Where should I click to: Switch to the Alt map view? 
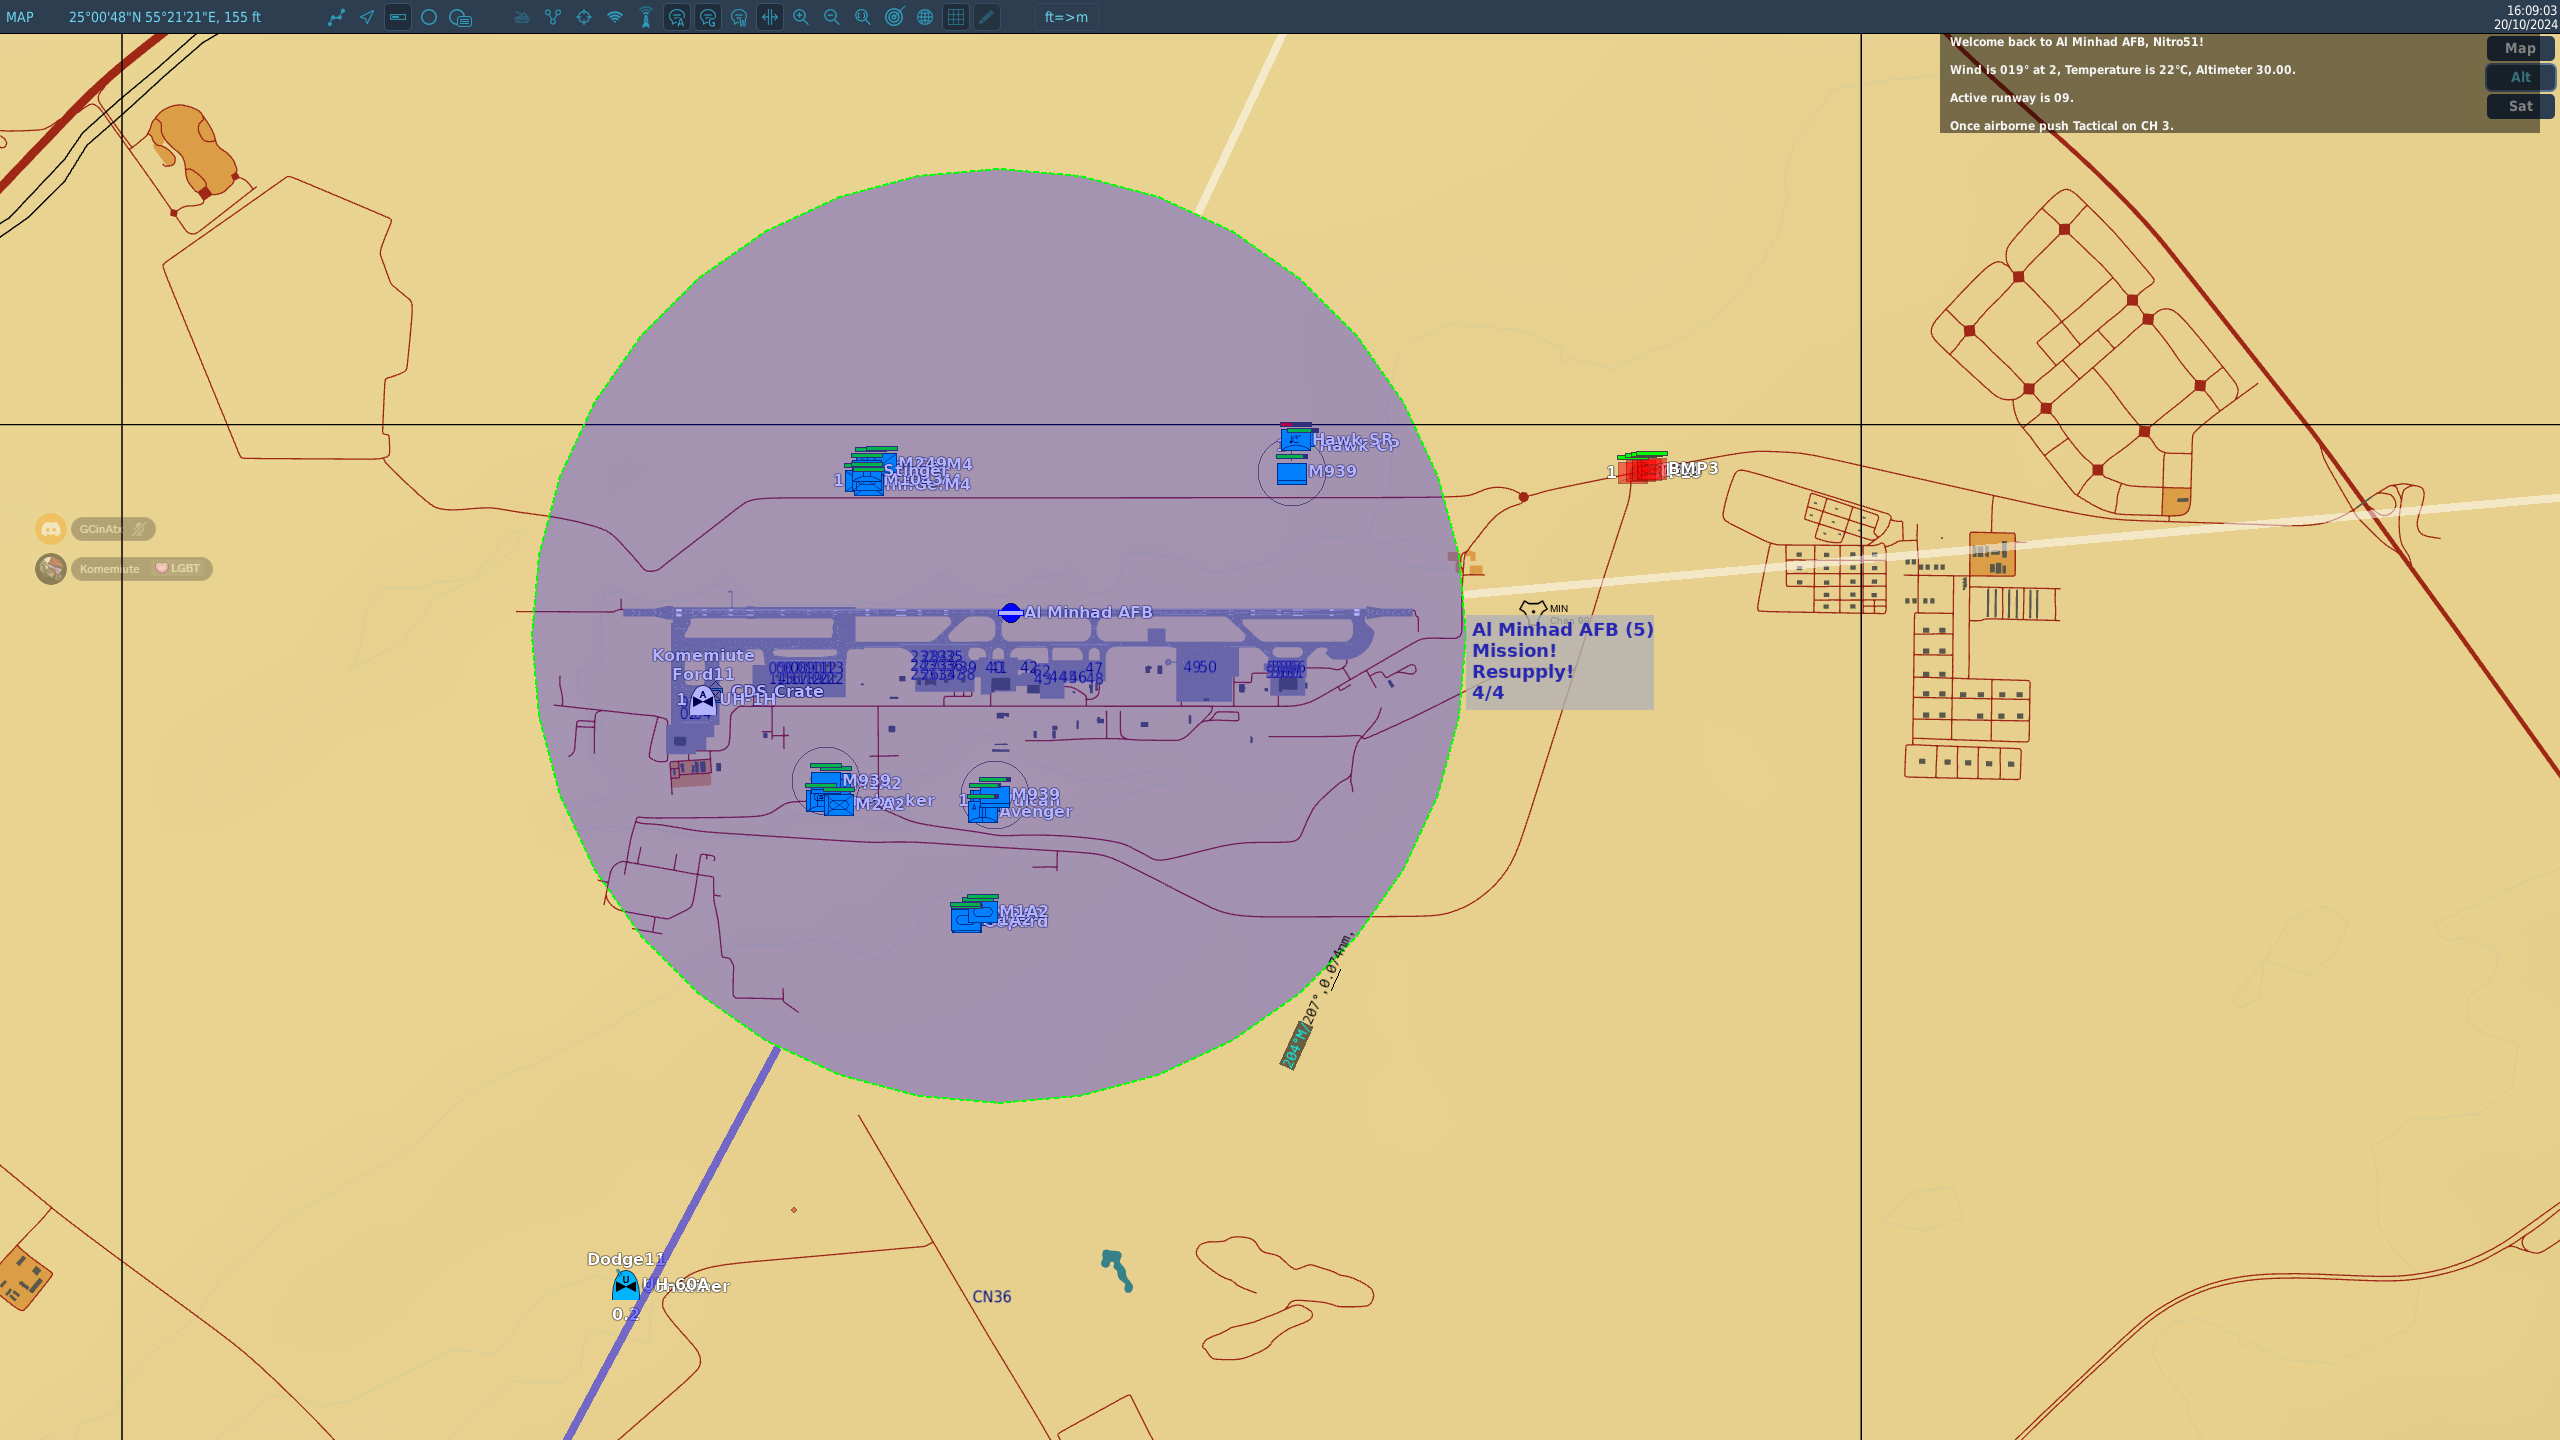pos(2519,77)
